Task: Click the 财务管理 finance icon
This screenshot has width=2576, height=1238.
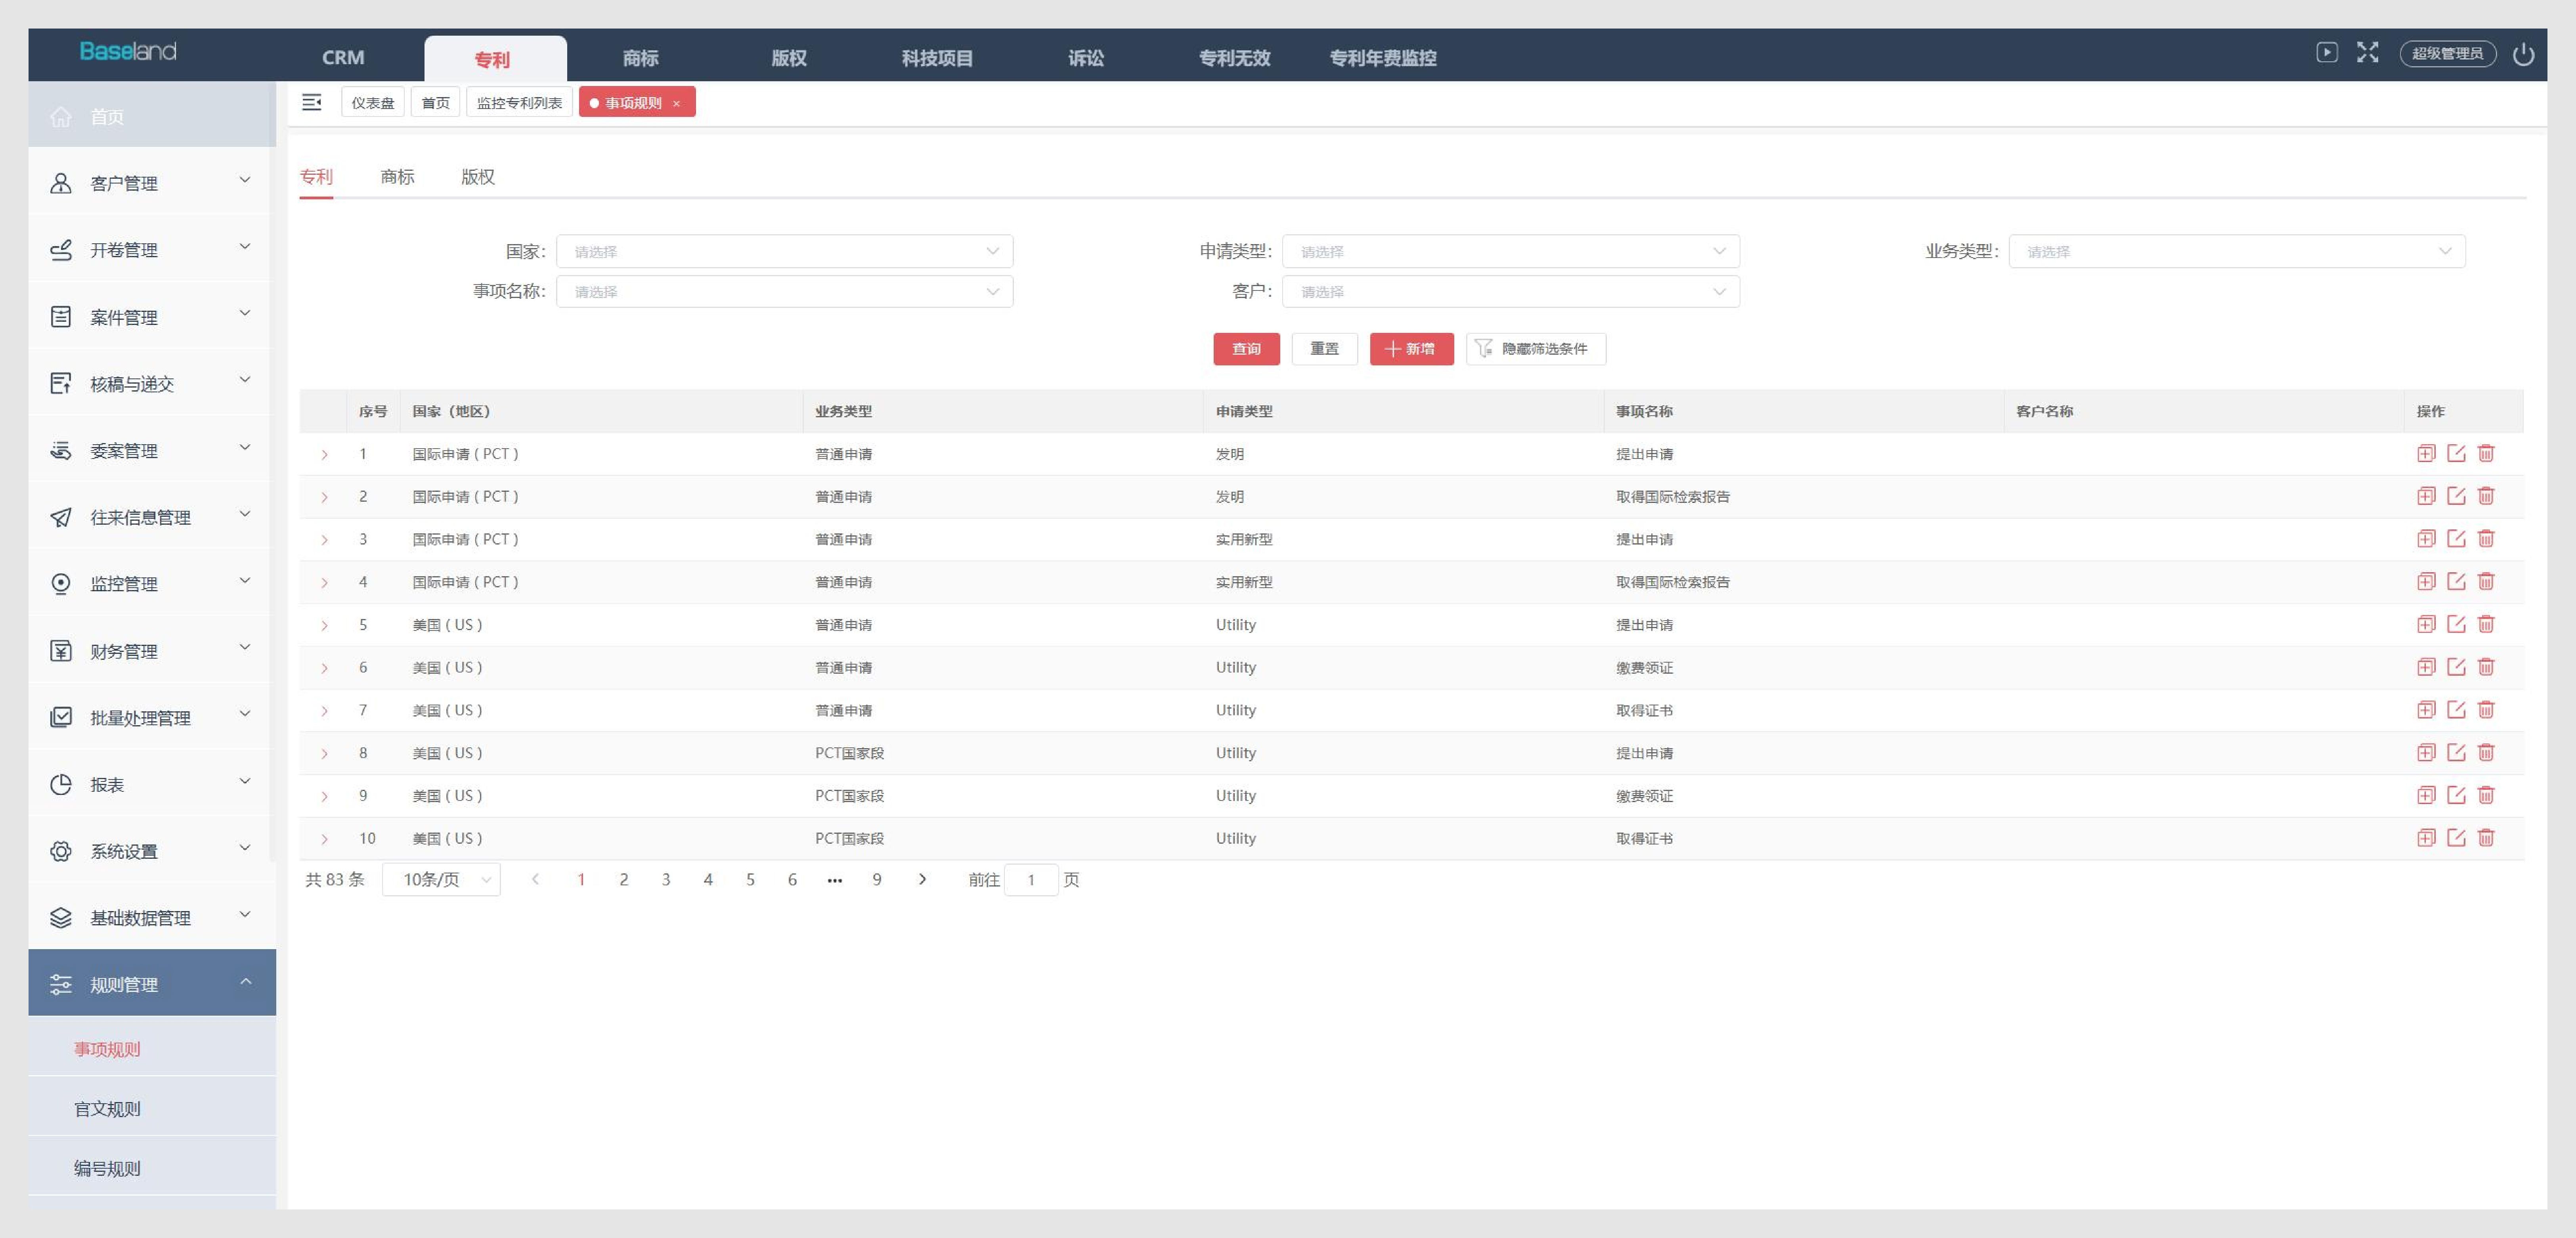Action: point(61,651)
